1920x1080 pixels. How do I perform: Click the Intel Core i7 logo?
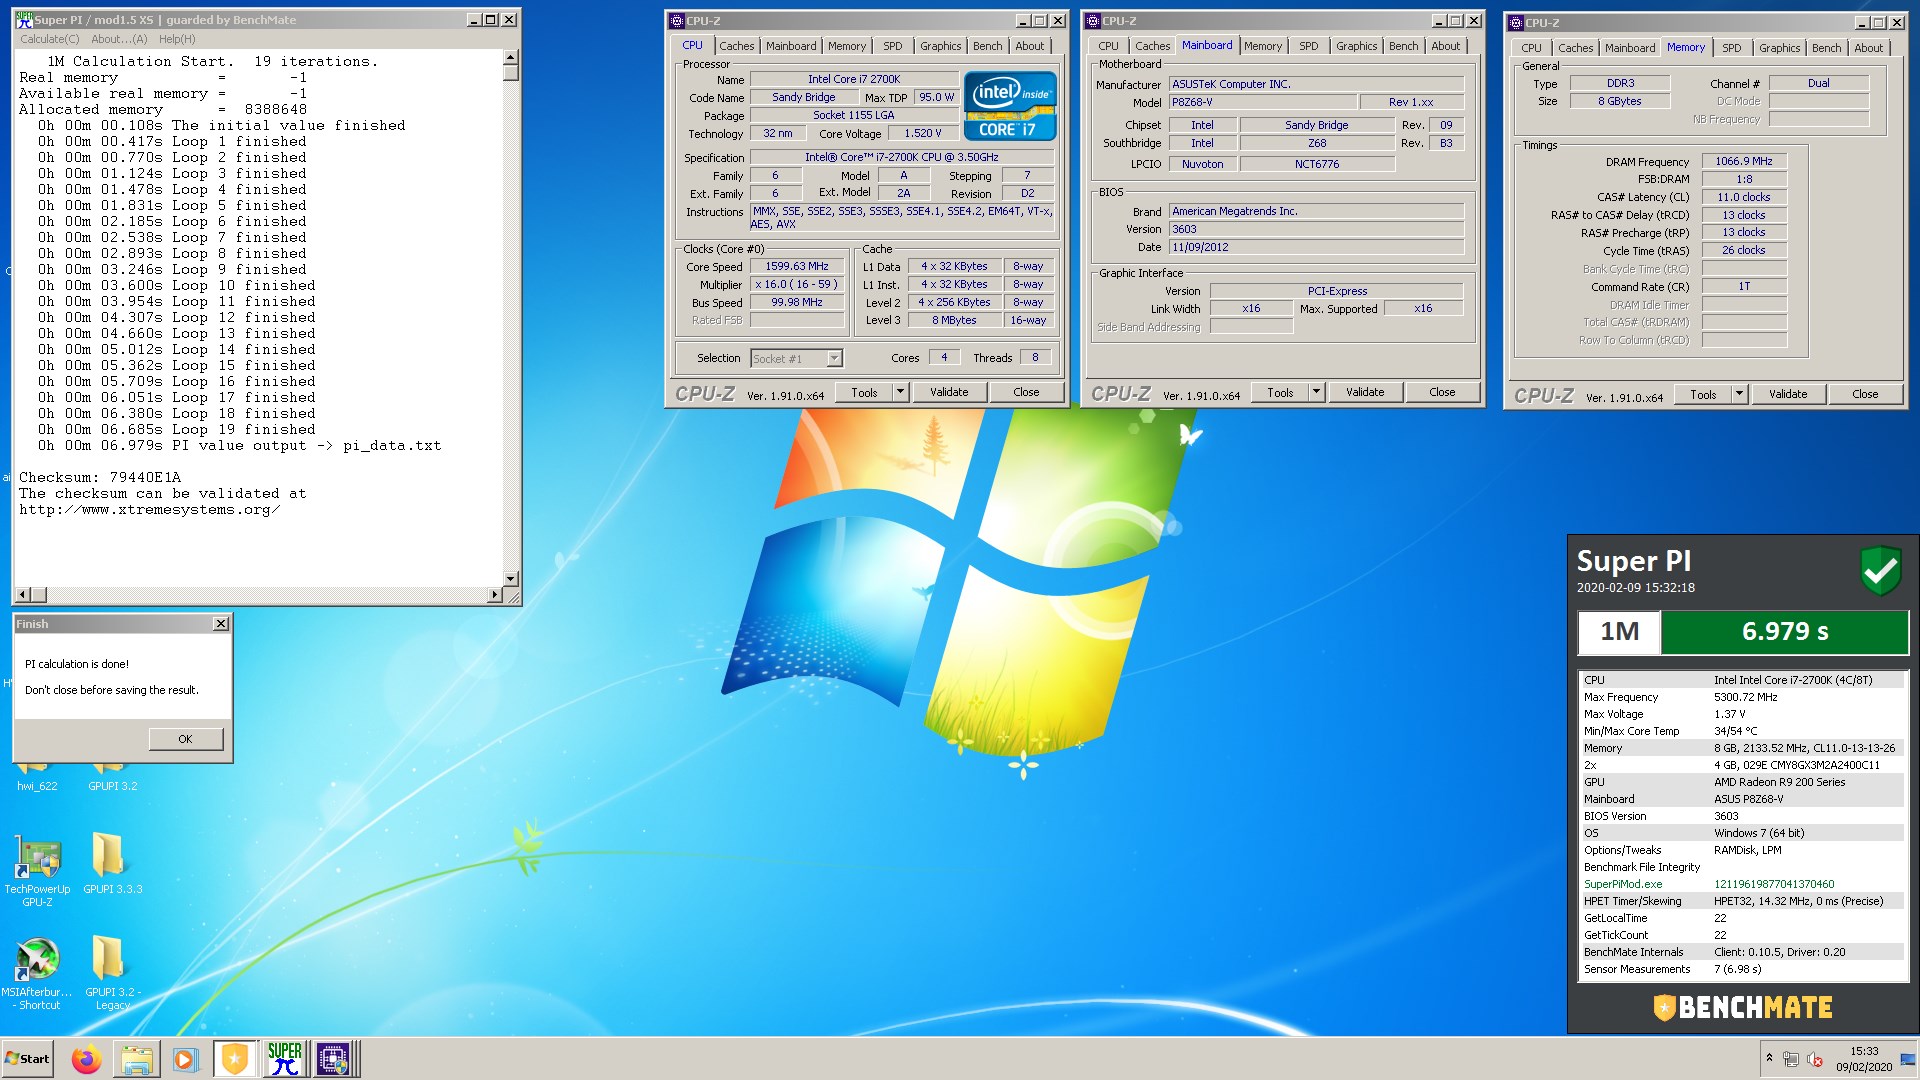coord(1010,105)
